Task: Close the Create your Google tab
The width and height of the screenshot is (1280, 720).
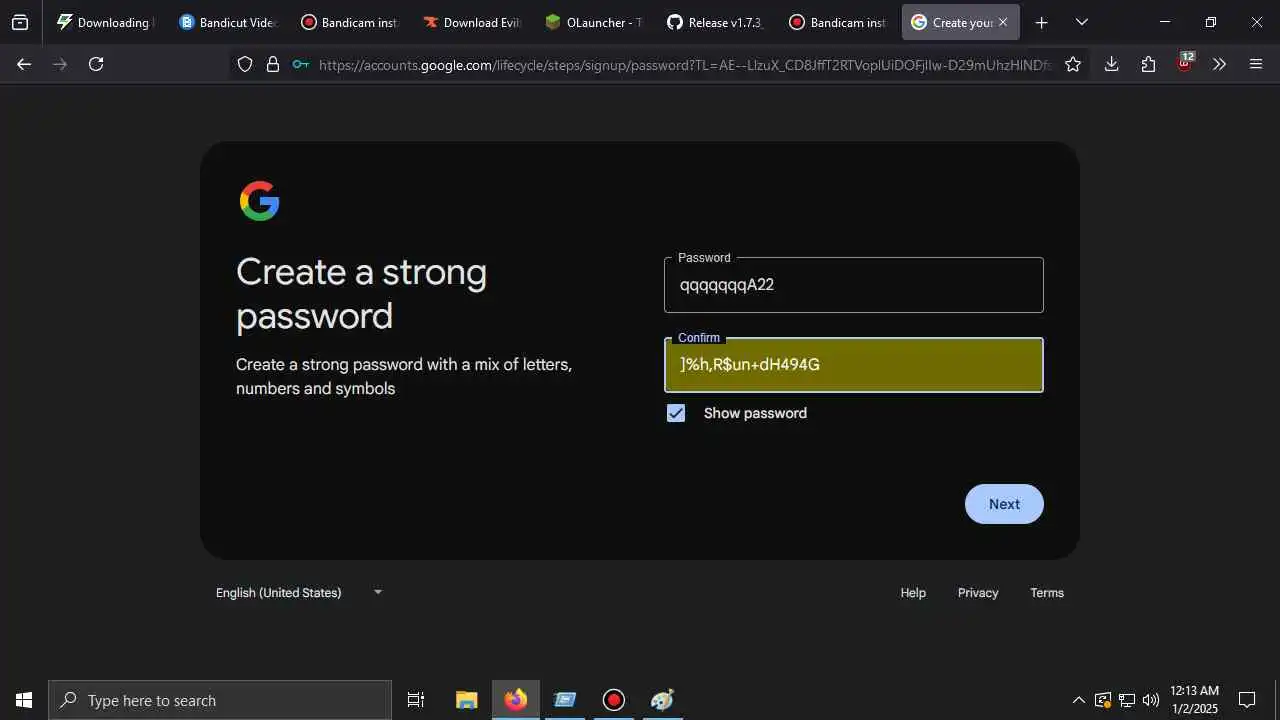Action: (1003, 22)
